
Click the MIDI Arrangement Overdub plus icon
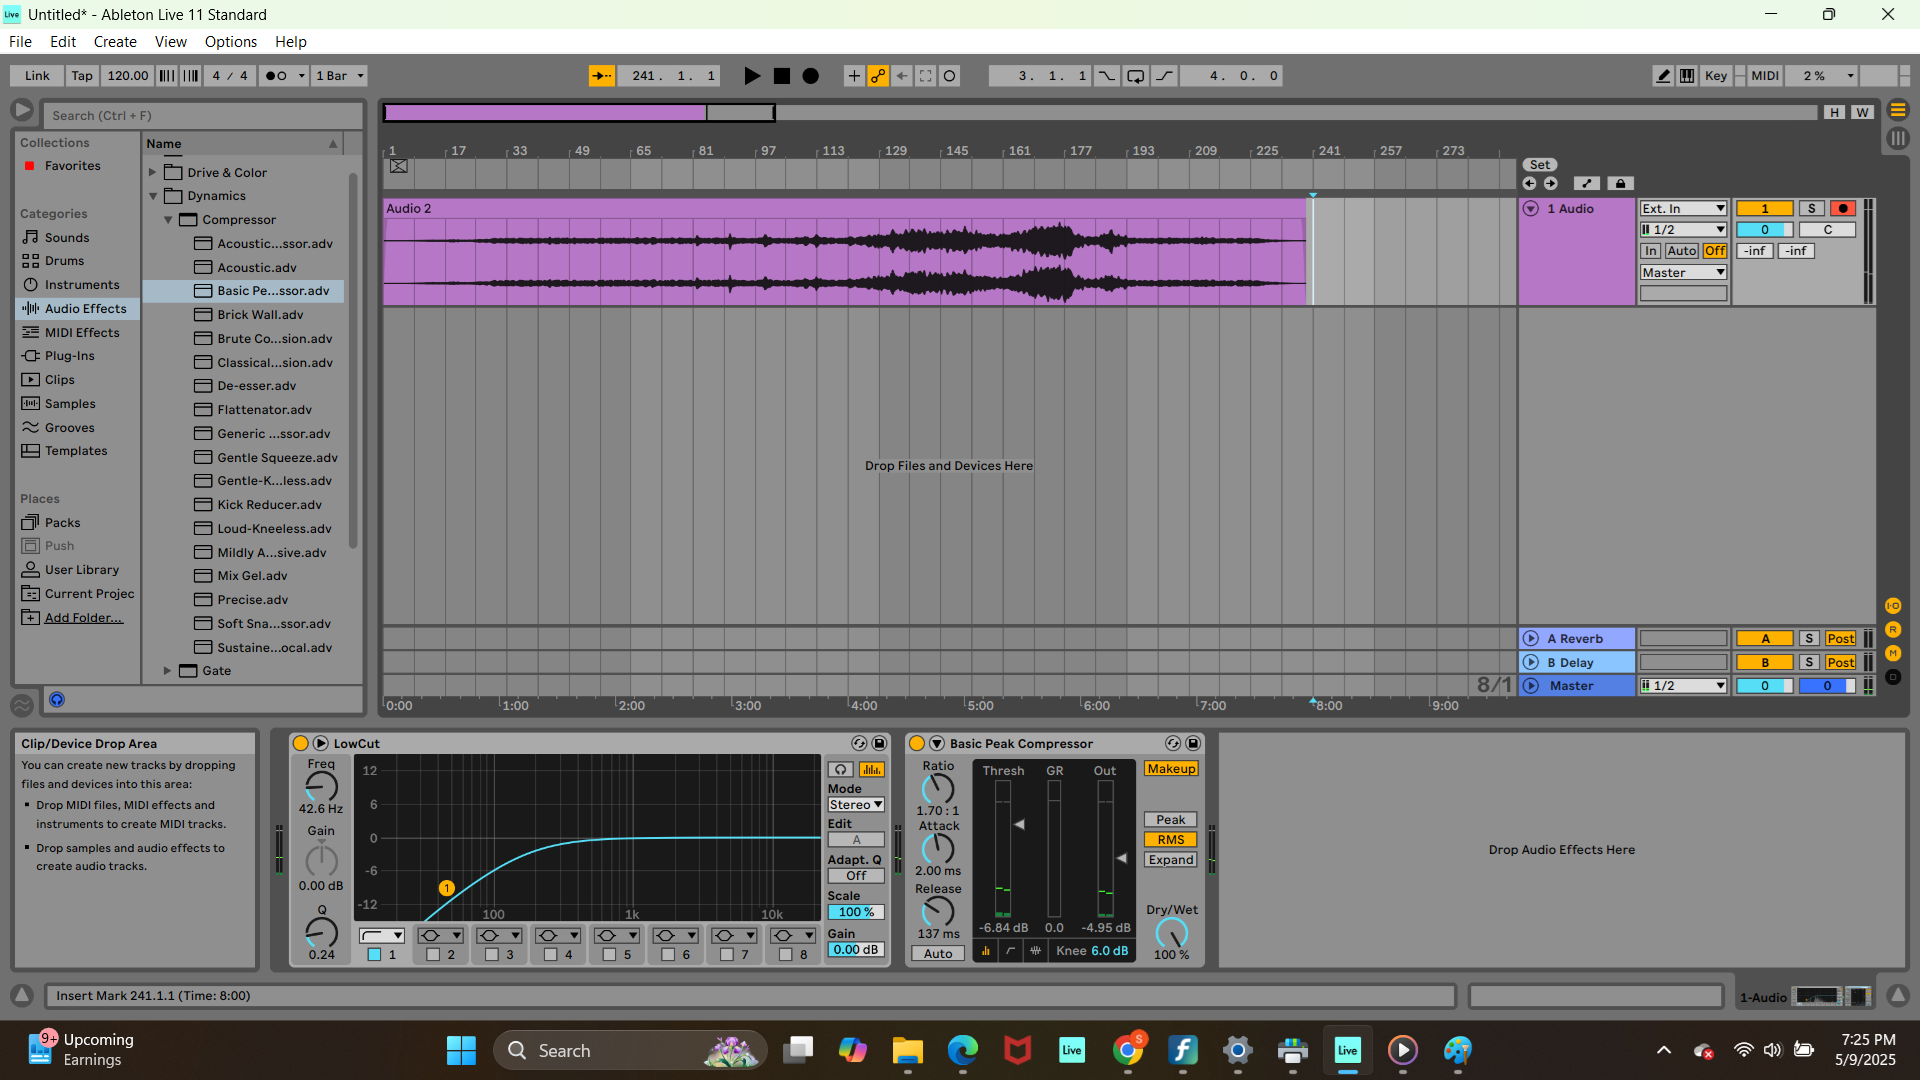pos(854,76)
